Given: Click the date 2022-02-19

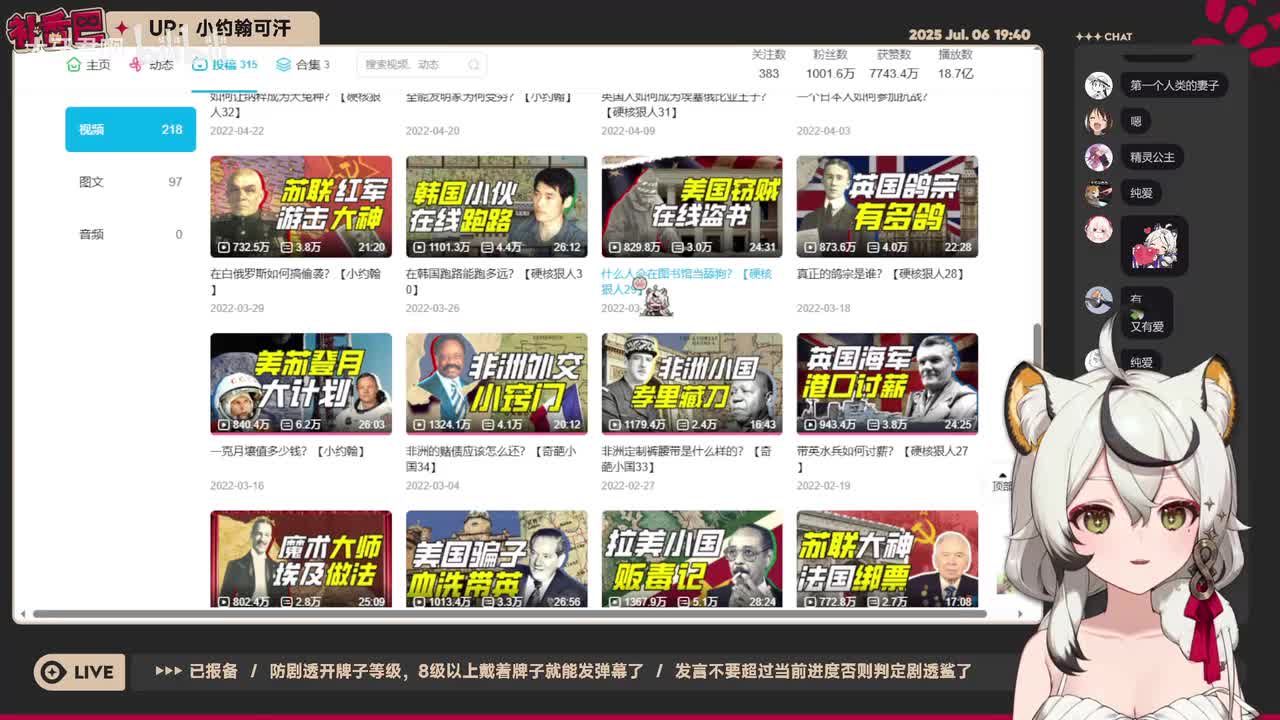Looking at the screenshot, I should [824, 486].
